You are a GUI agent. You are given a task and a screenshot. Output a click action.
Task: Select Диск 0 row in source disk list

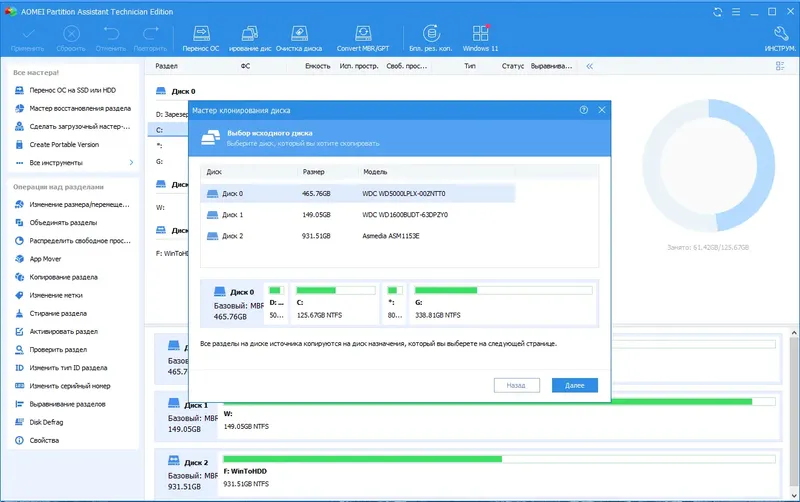pos(358,193)
